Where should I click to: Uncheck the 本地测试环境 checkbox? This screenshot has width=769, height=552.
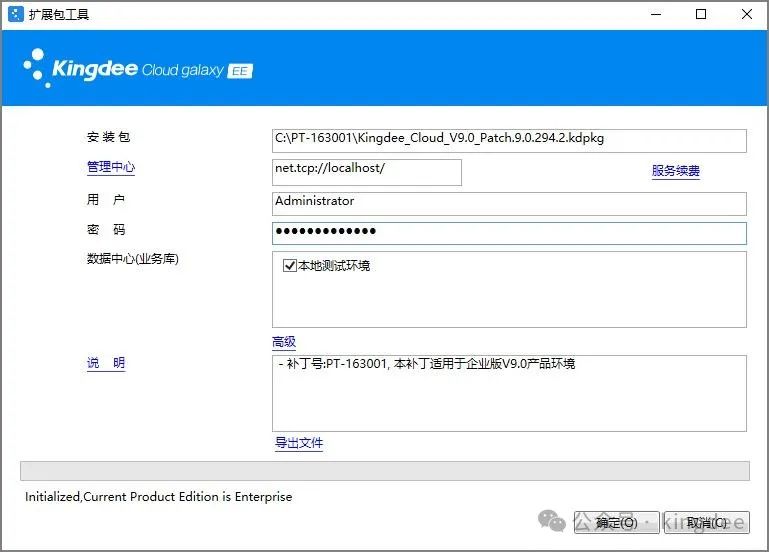coord(290,266)
